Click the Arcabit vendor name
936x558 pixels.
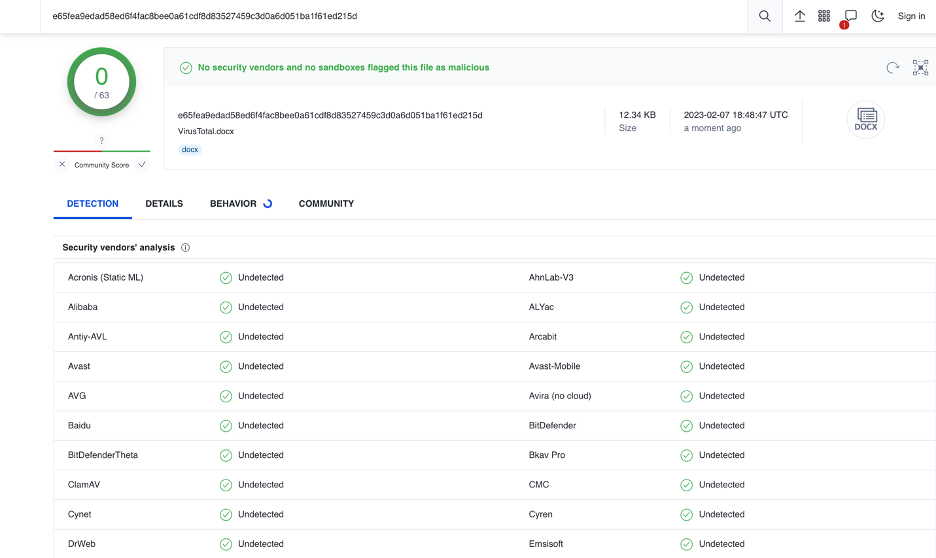pyautogui.click(x=543, y=337)
